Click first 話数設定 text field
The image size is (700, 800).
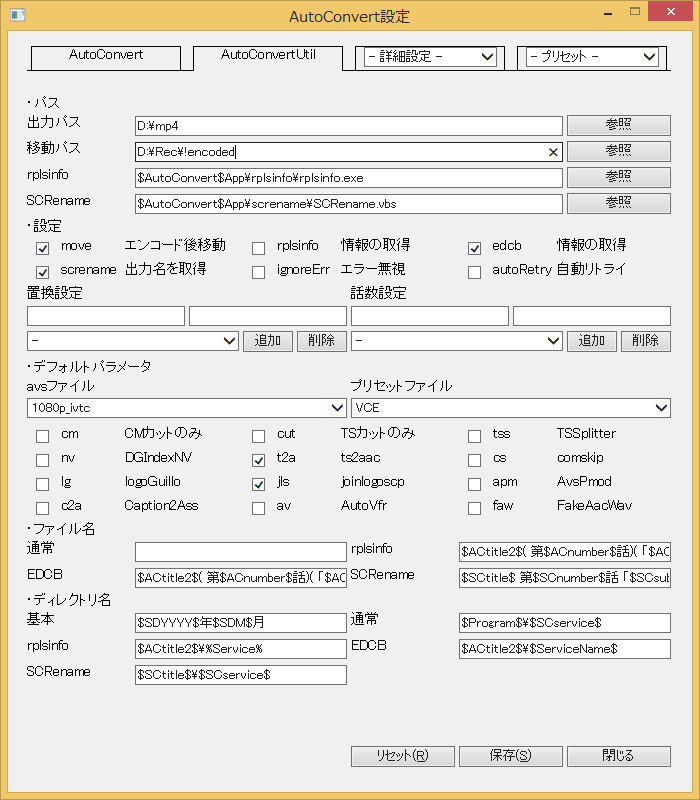[x=430, y=316]
